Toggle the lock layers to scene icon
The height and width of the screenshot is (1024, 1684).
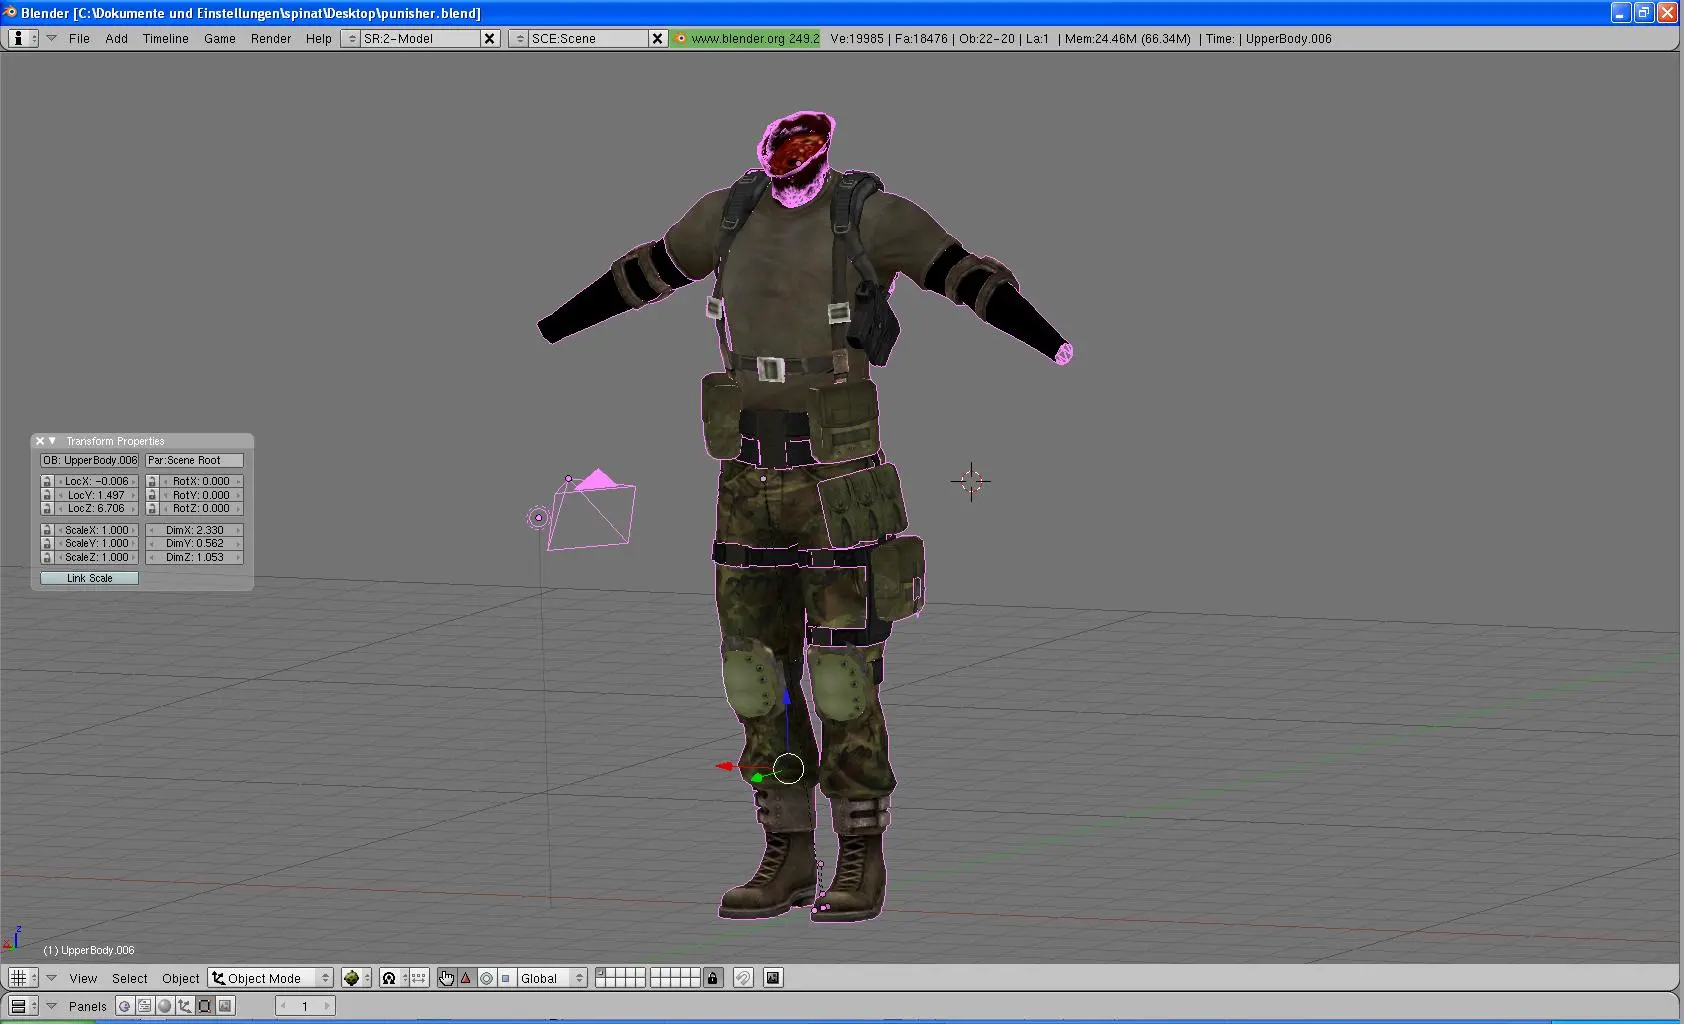pos(712,978)
